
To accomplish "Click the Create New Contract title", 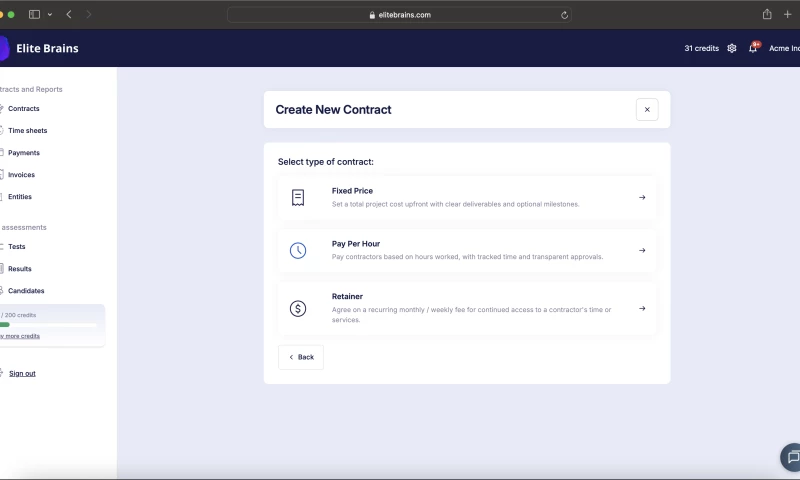I will pos(333,110).
